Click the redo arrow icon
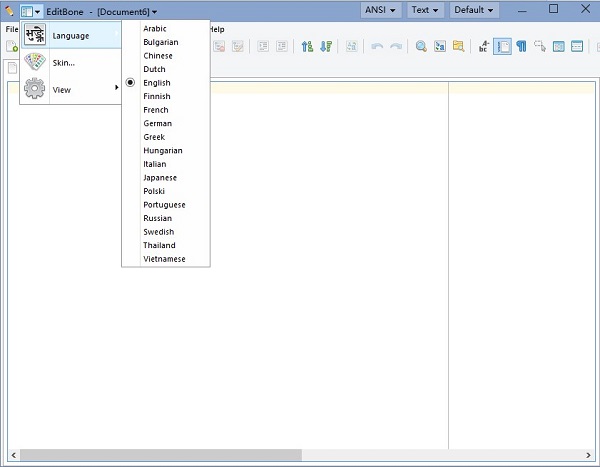 (395, 46)
